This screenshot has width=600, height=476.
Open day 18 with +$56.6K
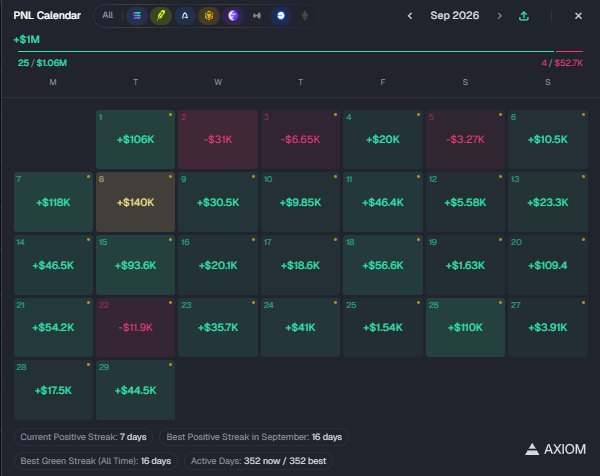[x=383, y=265]
